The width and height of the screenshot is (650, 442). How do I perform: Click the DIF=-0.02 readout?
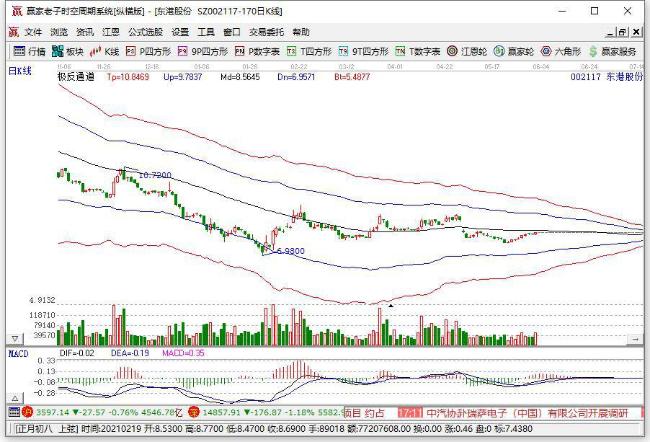click(x=77, y=353)
